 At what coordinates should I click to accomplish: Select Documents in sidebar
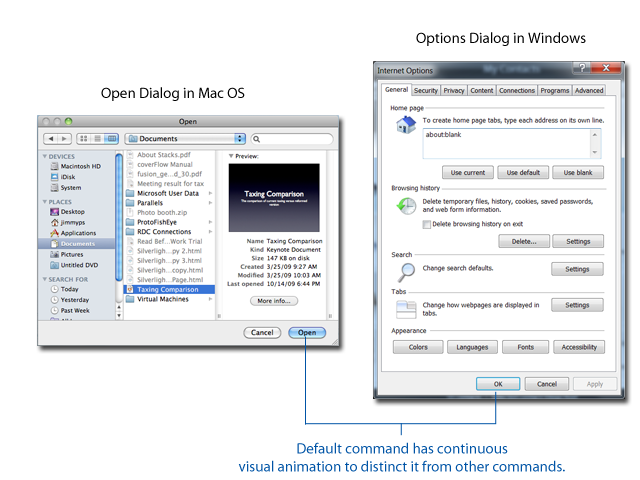pos(76,244)
